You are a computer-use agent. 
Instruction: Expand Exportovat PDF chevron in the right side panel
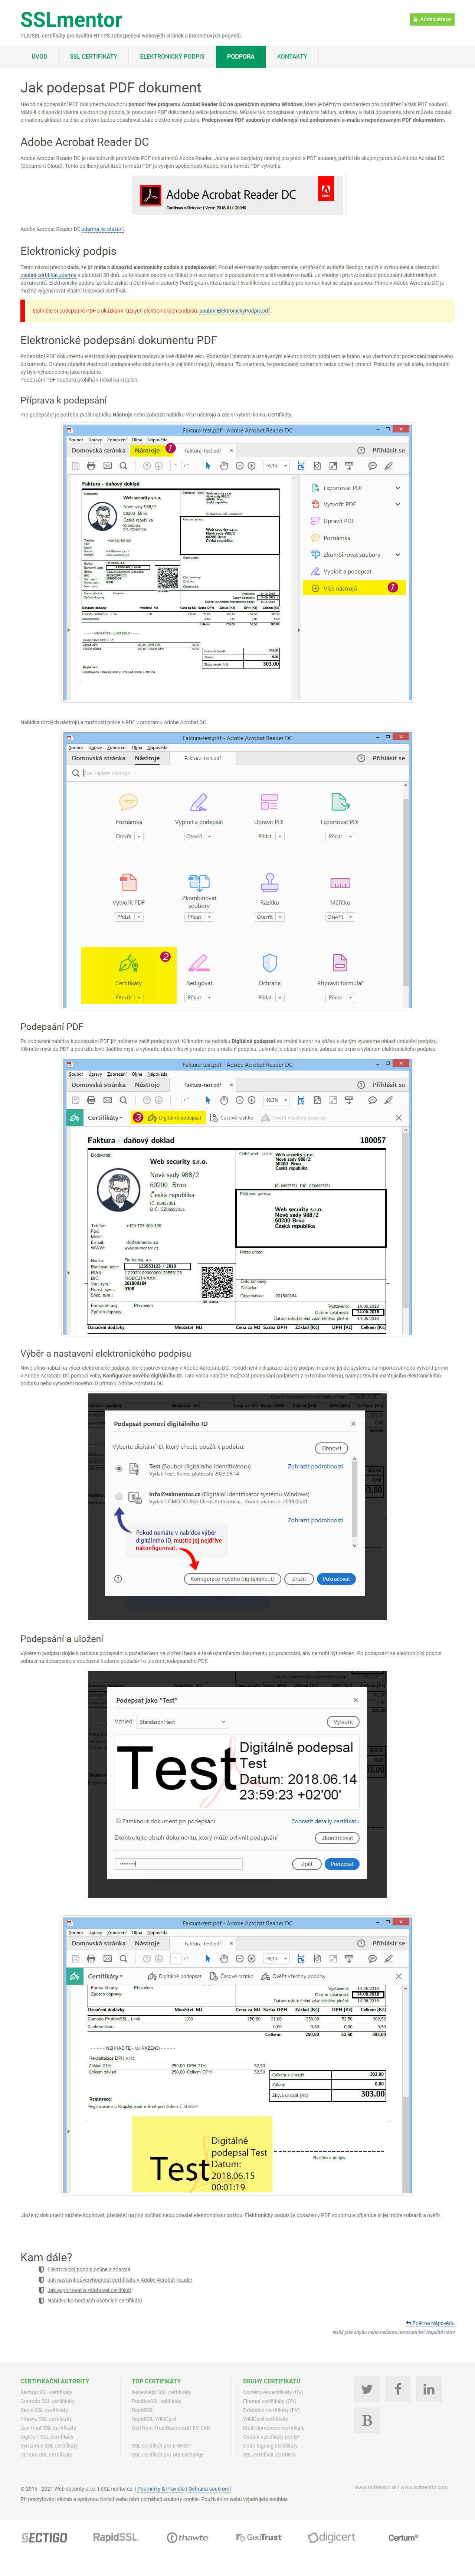click(398, 488)
